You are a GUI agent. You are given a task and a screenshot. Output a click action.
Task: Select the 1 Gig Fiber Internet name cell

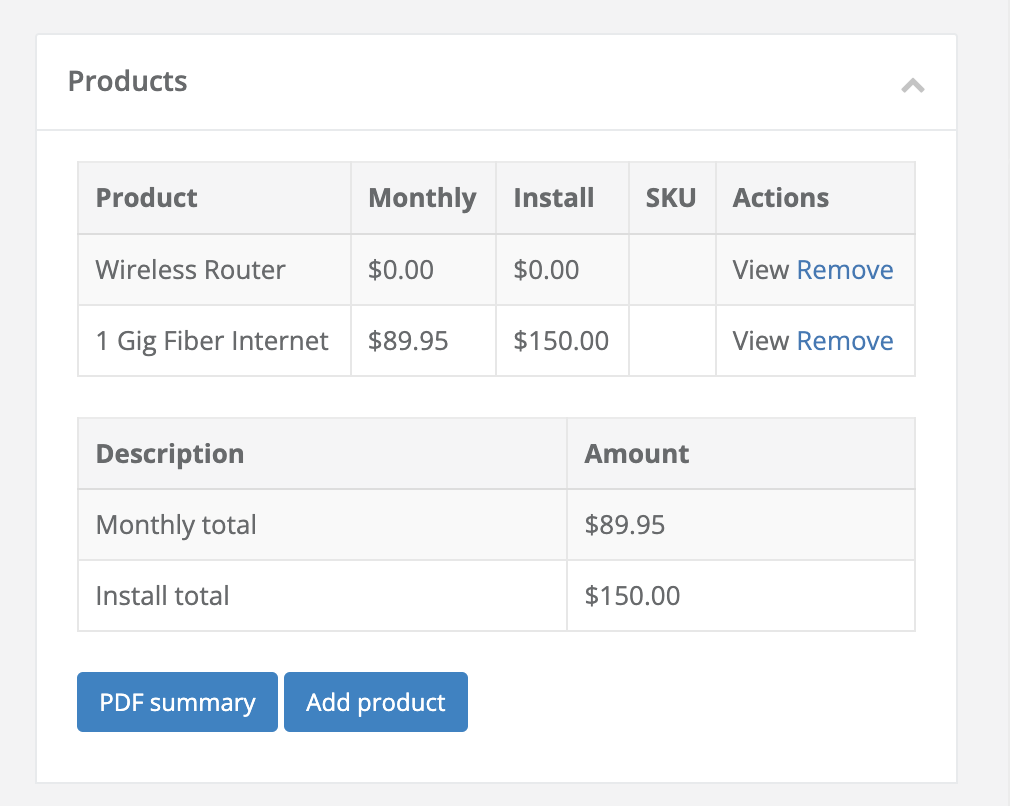[212, 341]
